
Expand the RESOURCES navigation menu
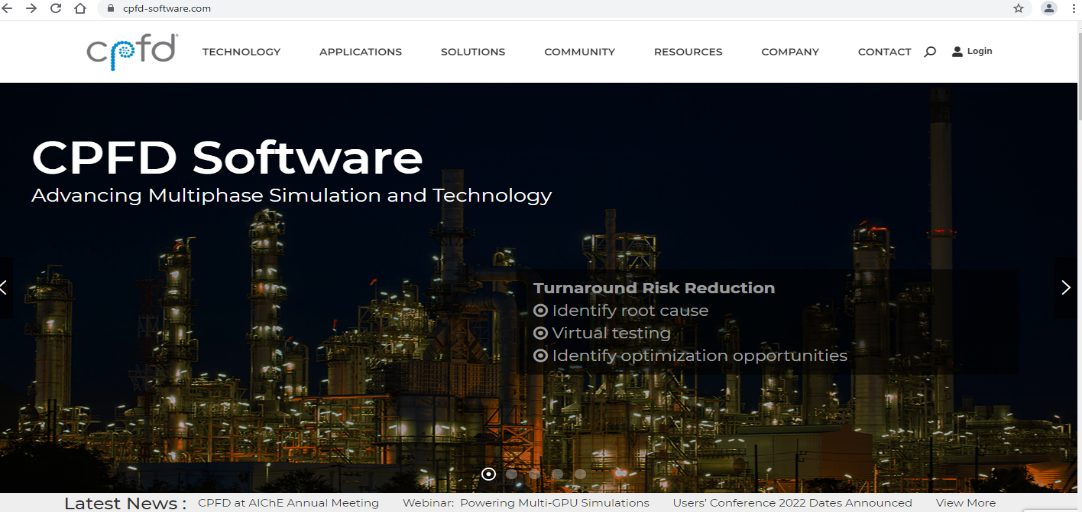click(687, 52)
